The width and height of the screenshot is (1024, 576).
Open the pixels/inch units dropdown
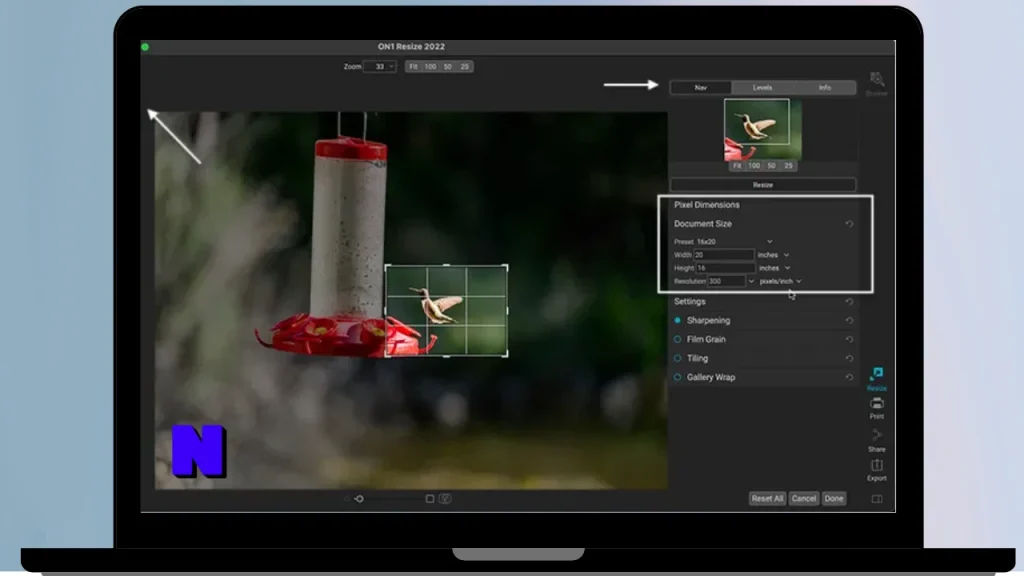(780, 281)
